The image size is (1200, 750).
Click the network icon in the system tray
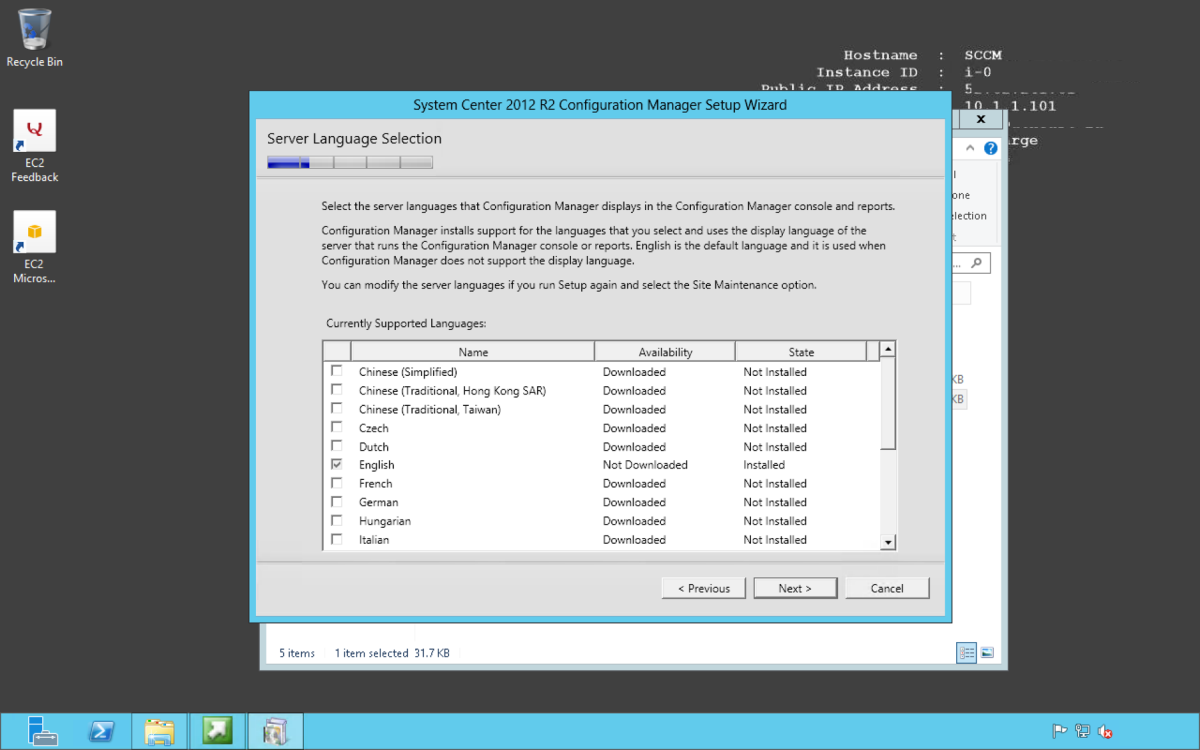point(1082,730)
